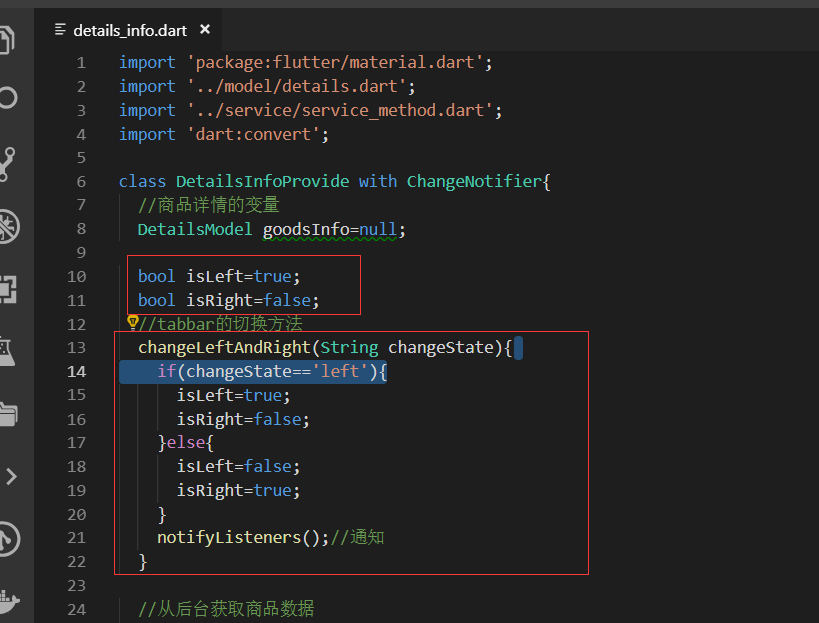Click line number 6 in the gutter

81,182
